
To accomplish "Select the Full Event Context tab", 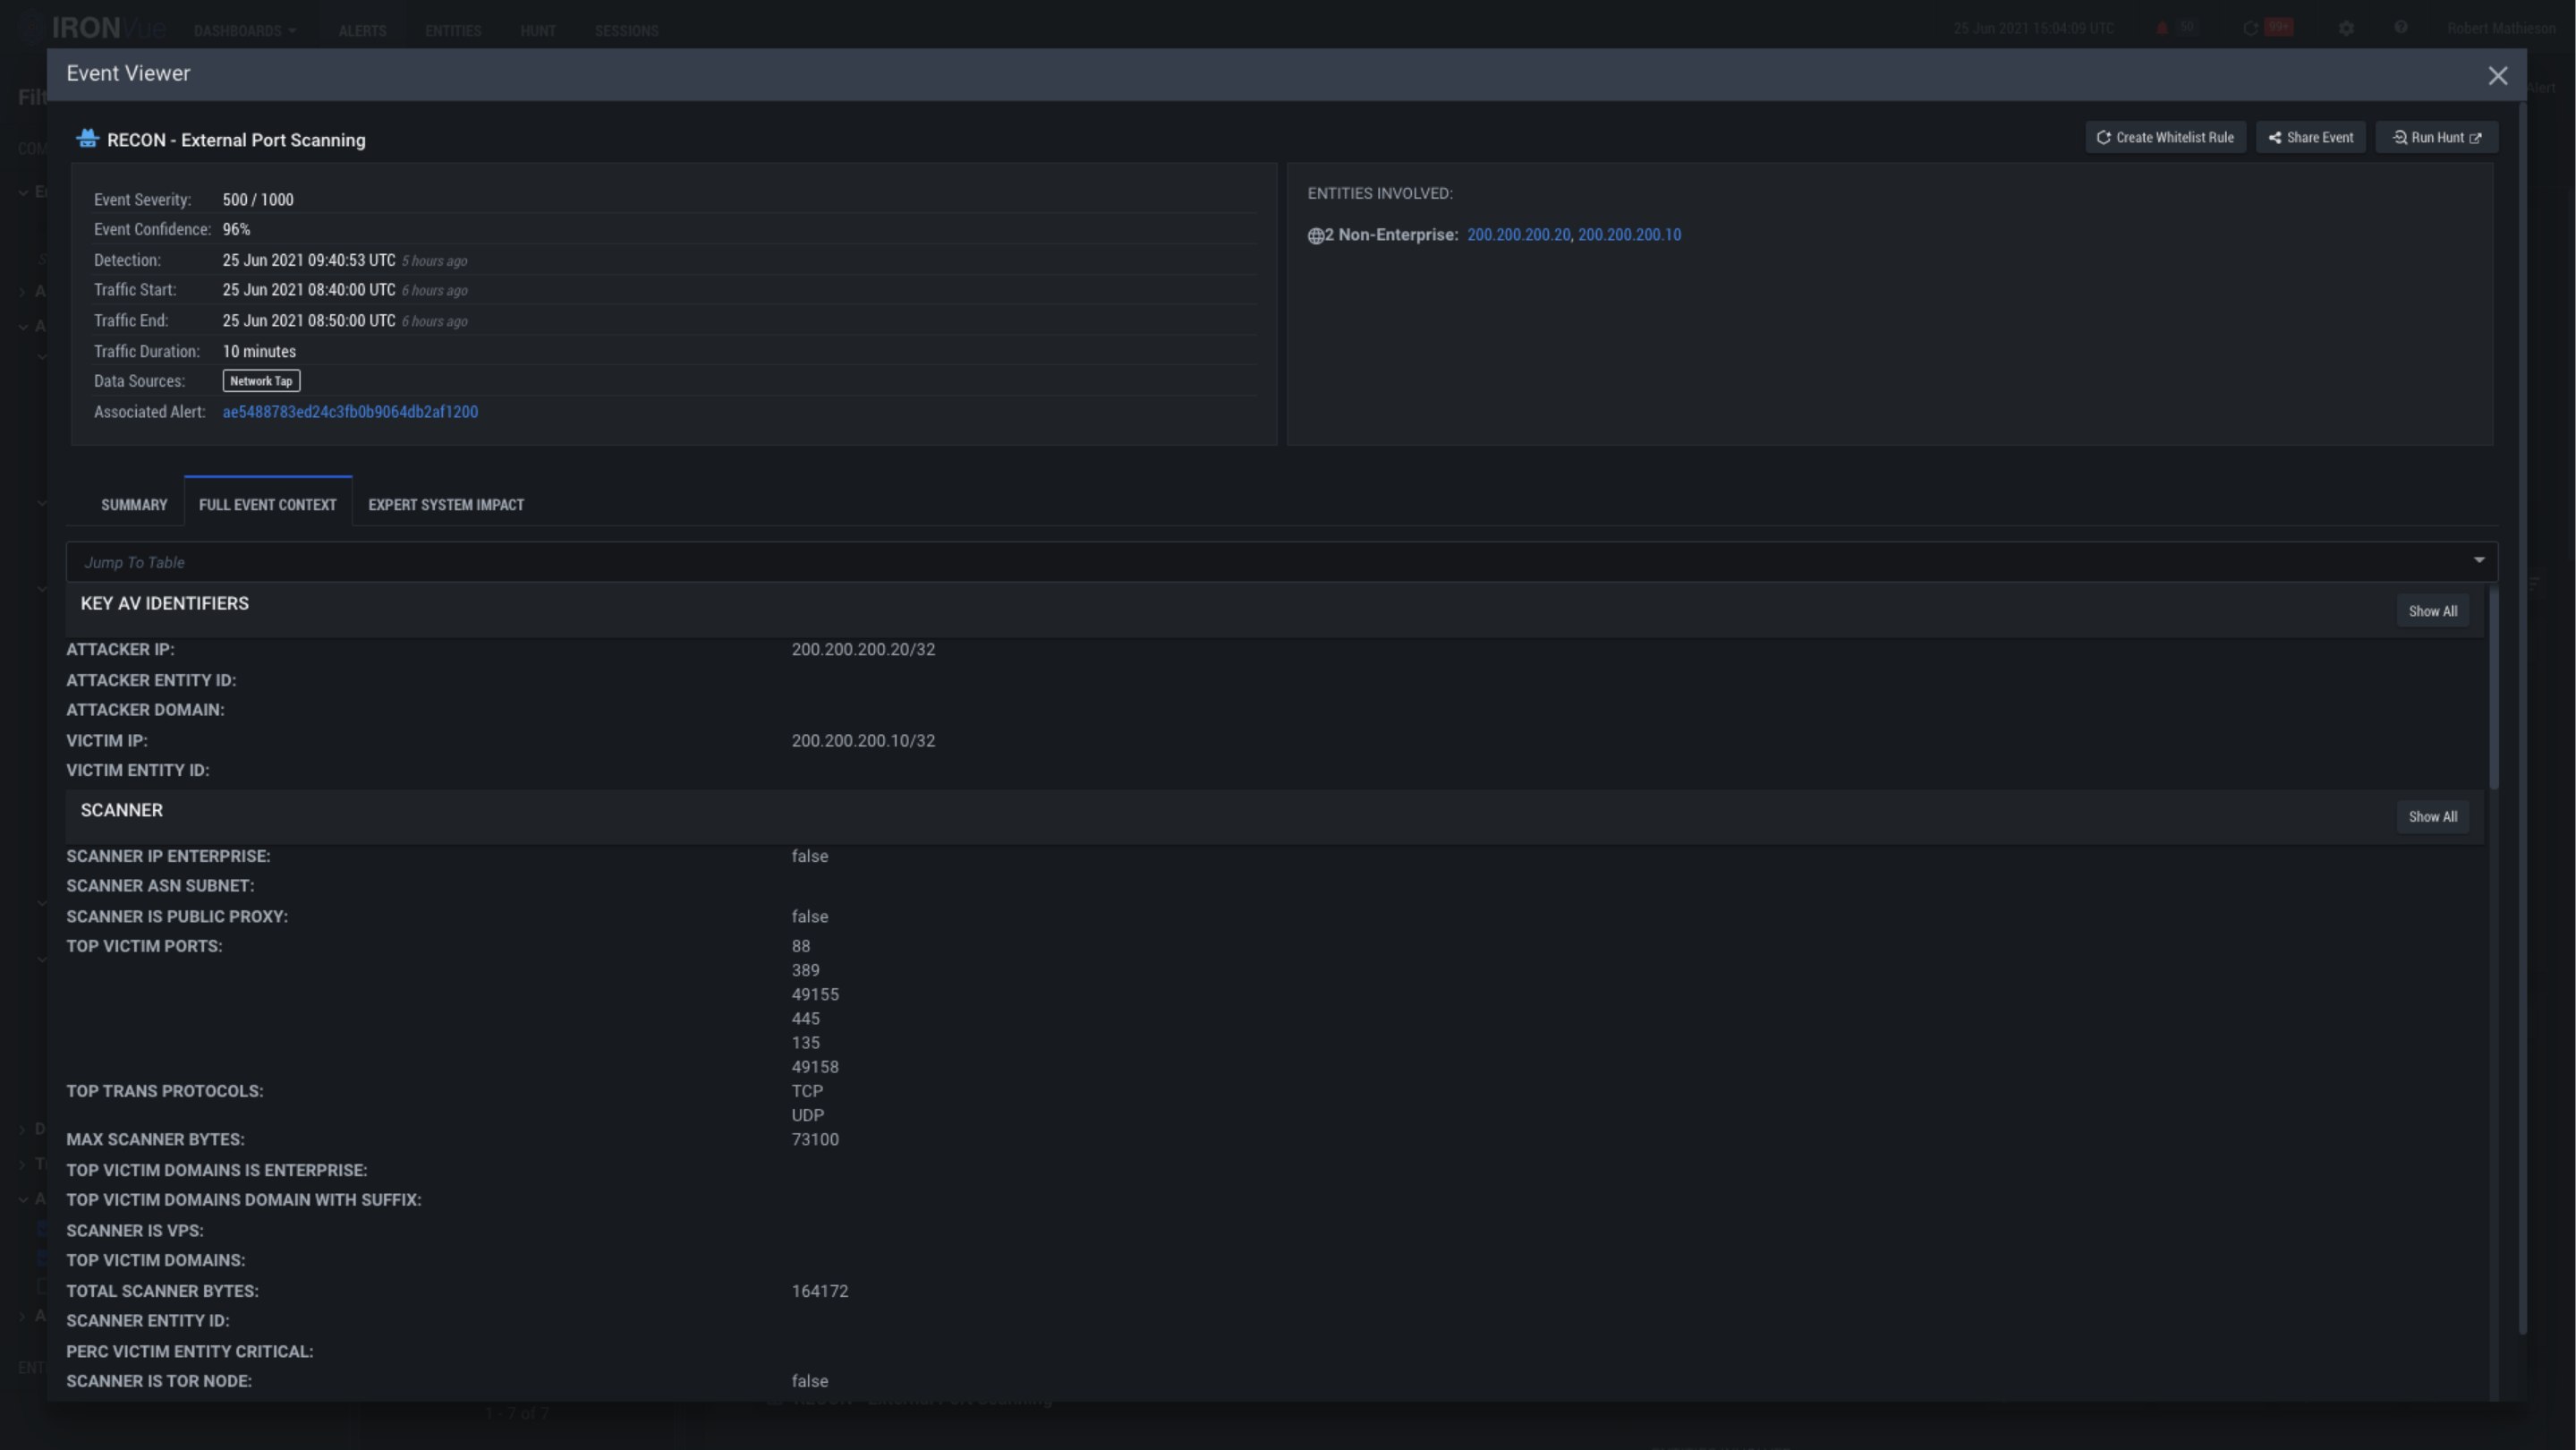I will pyautogui.click(x=267, y=505).
